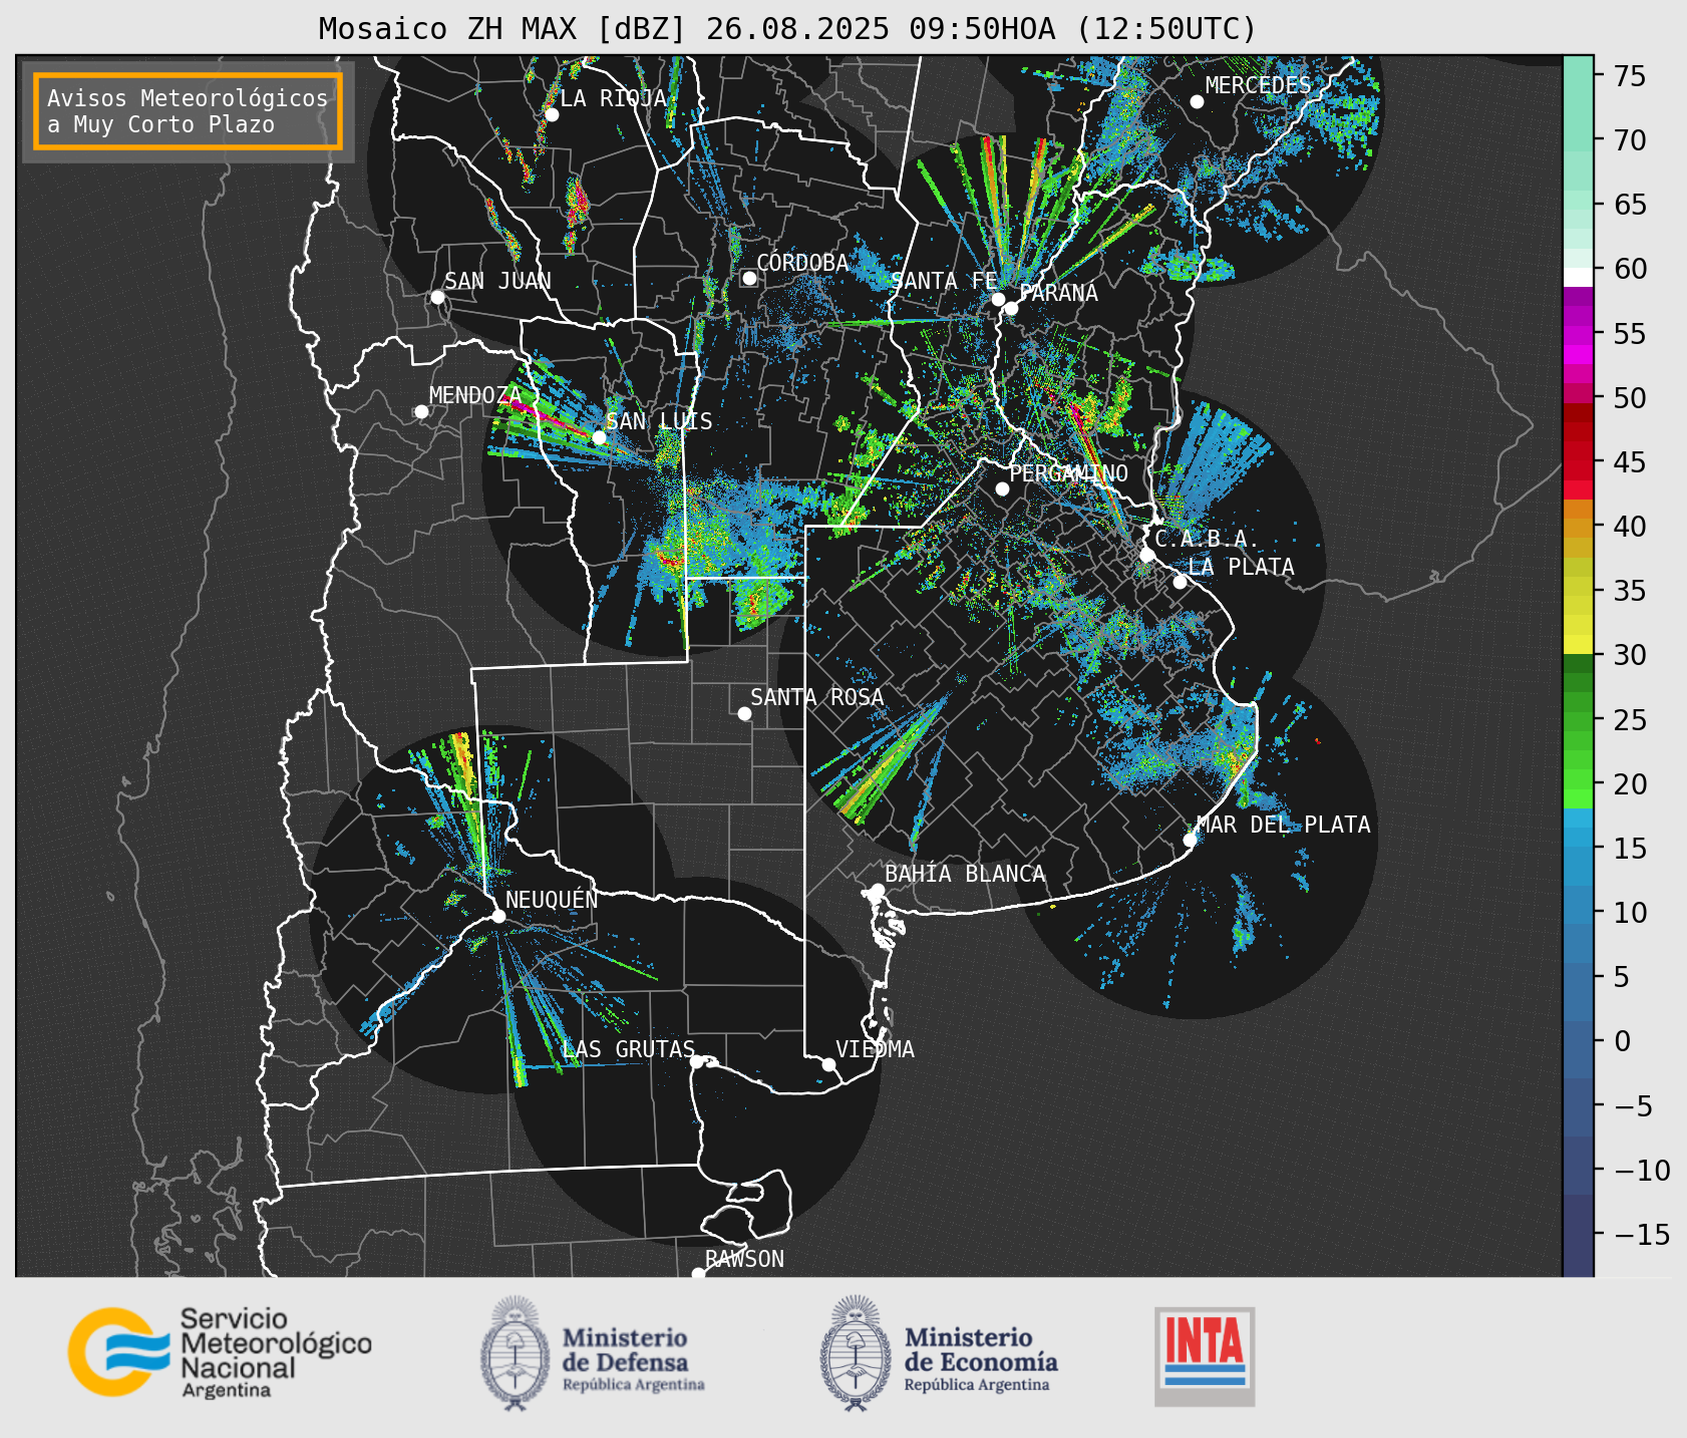This screenshot has height=1438, width=1687.
Task: Click the RAWSON city marker dot
Action: pyautogui.click(x=698, y=1274)
